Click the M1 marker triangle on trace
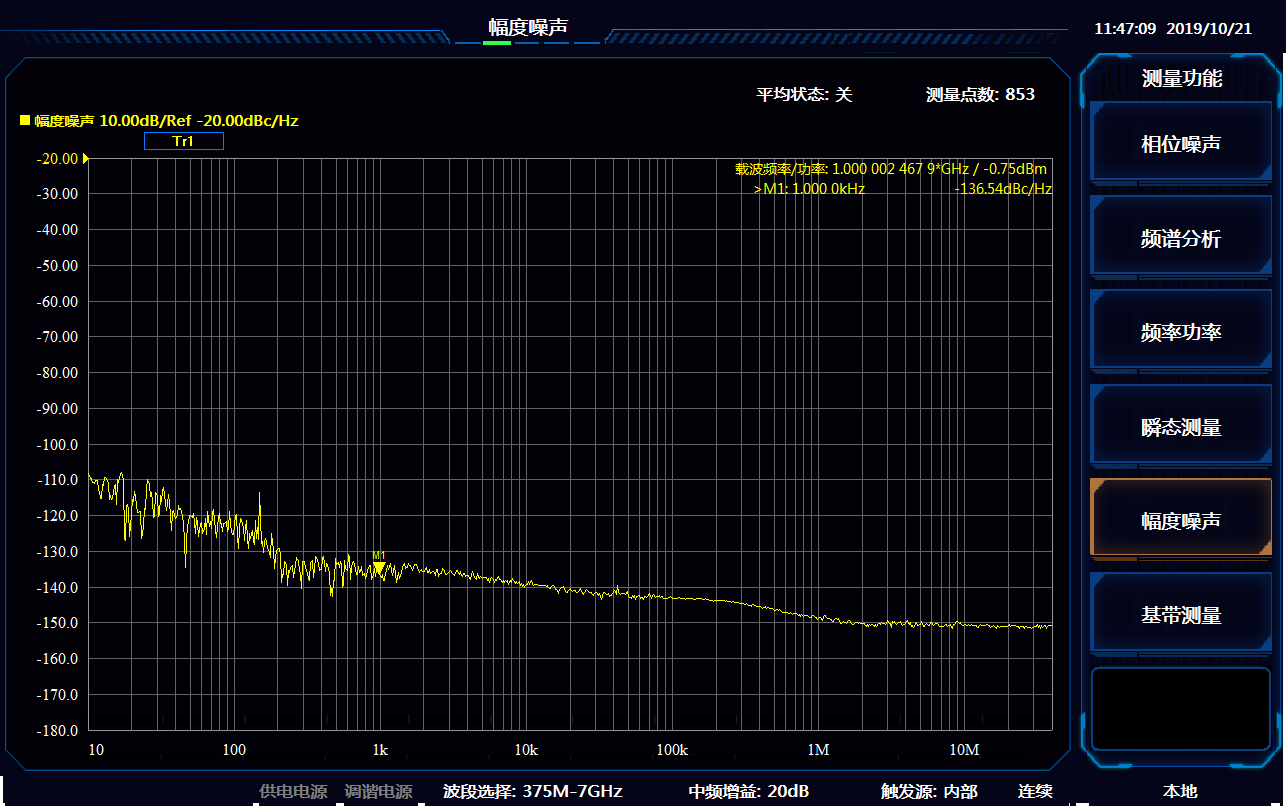The width and height of the screenshot is (1286, 806). (x=379, y=568)
